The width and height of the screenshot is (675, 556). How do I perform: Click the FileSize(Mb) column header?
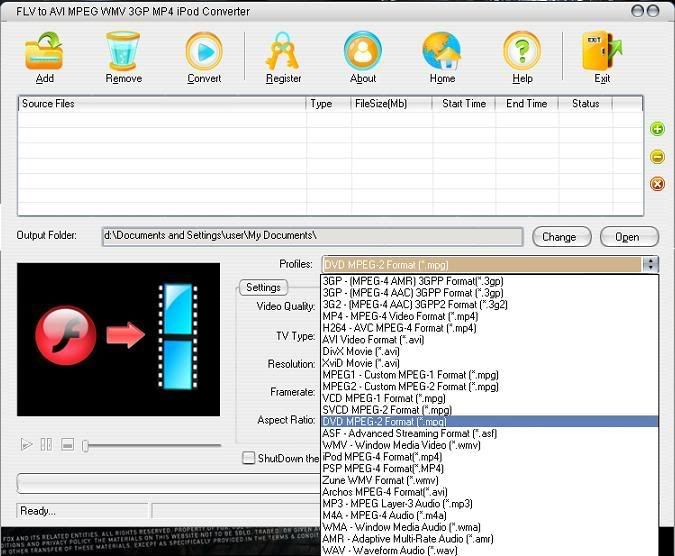click(391, 104)
